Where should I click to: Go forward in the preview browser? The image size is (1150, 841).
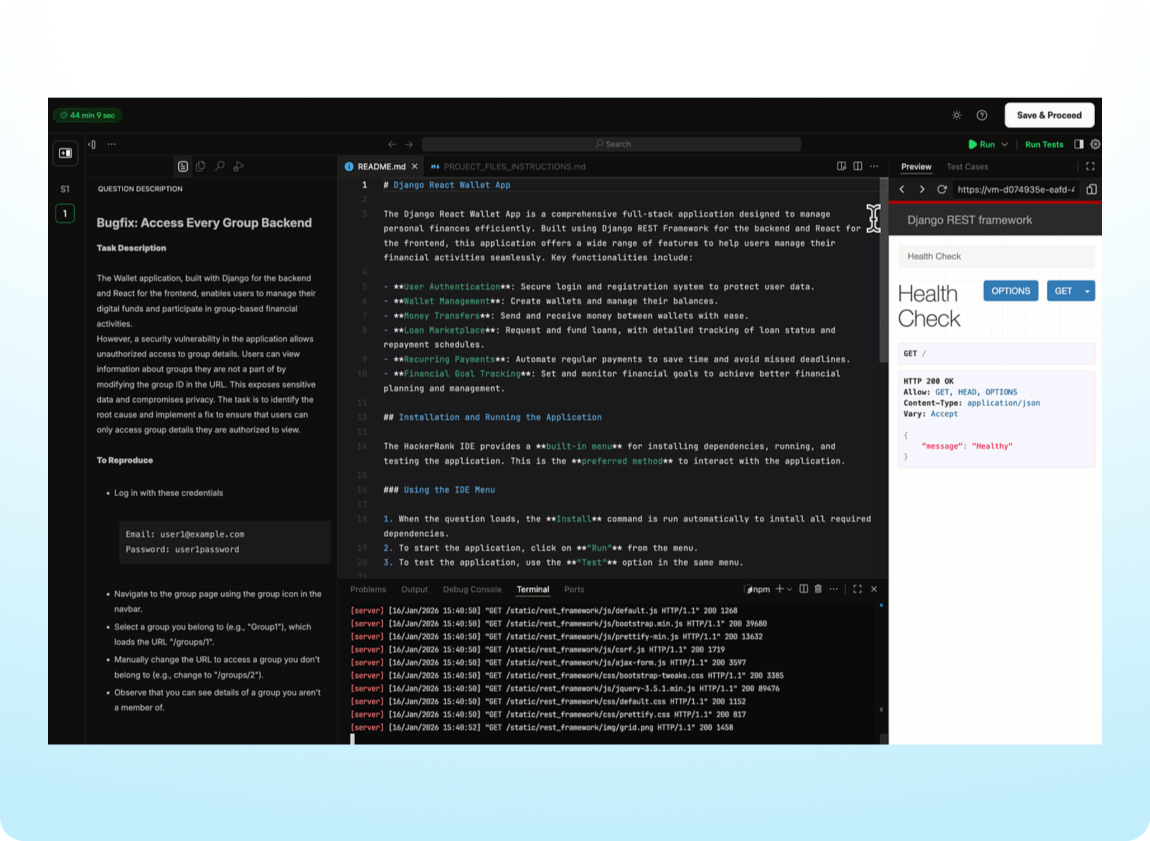[x=922, y=189]
